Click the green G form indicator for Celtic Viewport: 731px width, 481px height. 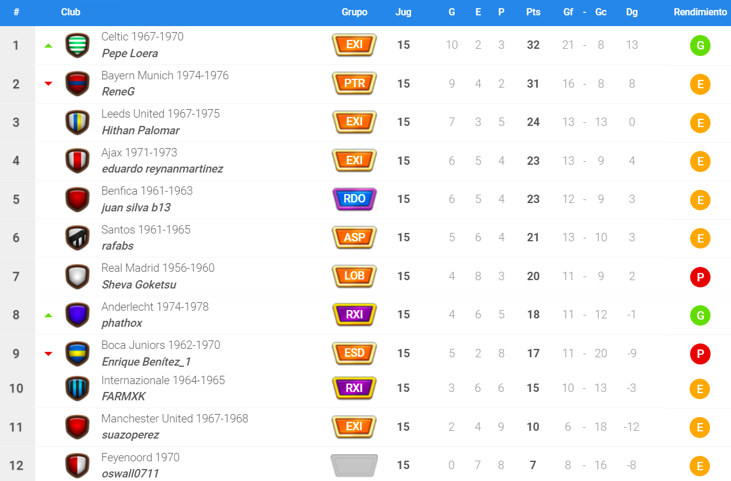[700, 45]
